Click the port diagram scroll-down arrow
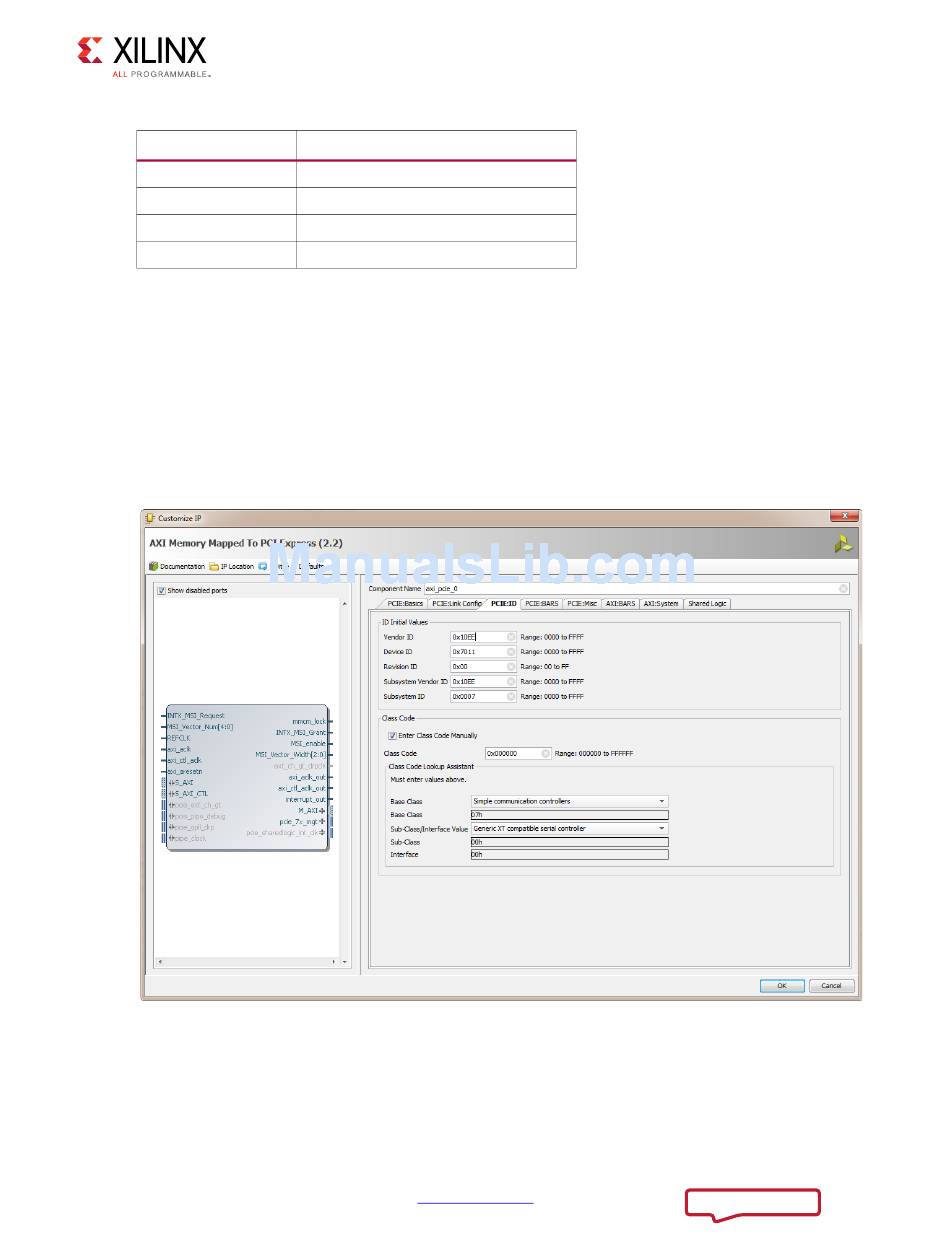The image size is (950, 1237). click(x=346, y=962)
